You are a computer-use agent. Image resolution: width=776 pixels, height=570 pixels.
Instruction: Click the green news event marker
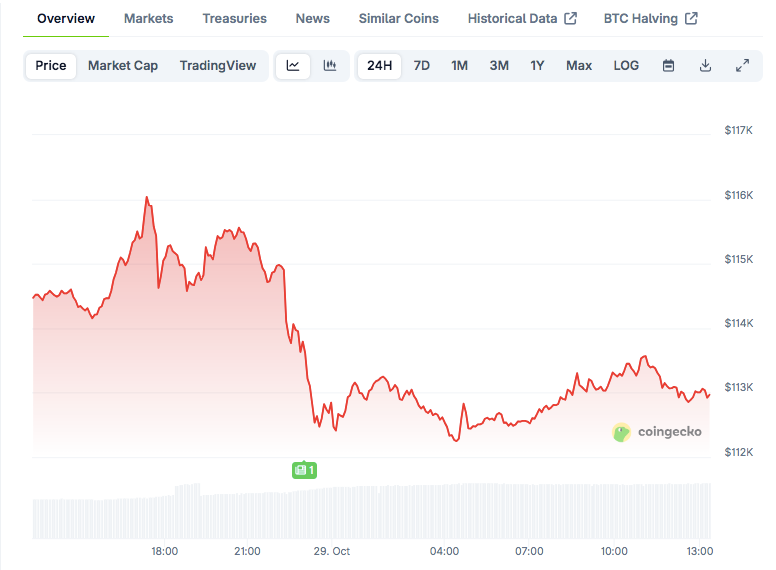tap(304, 470)
